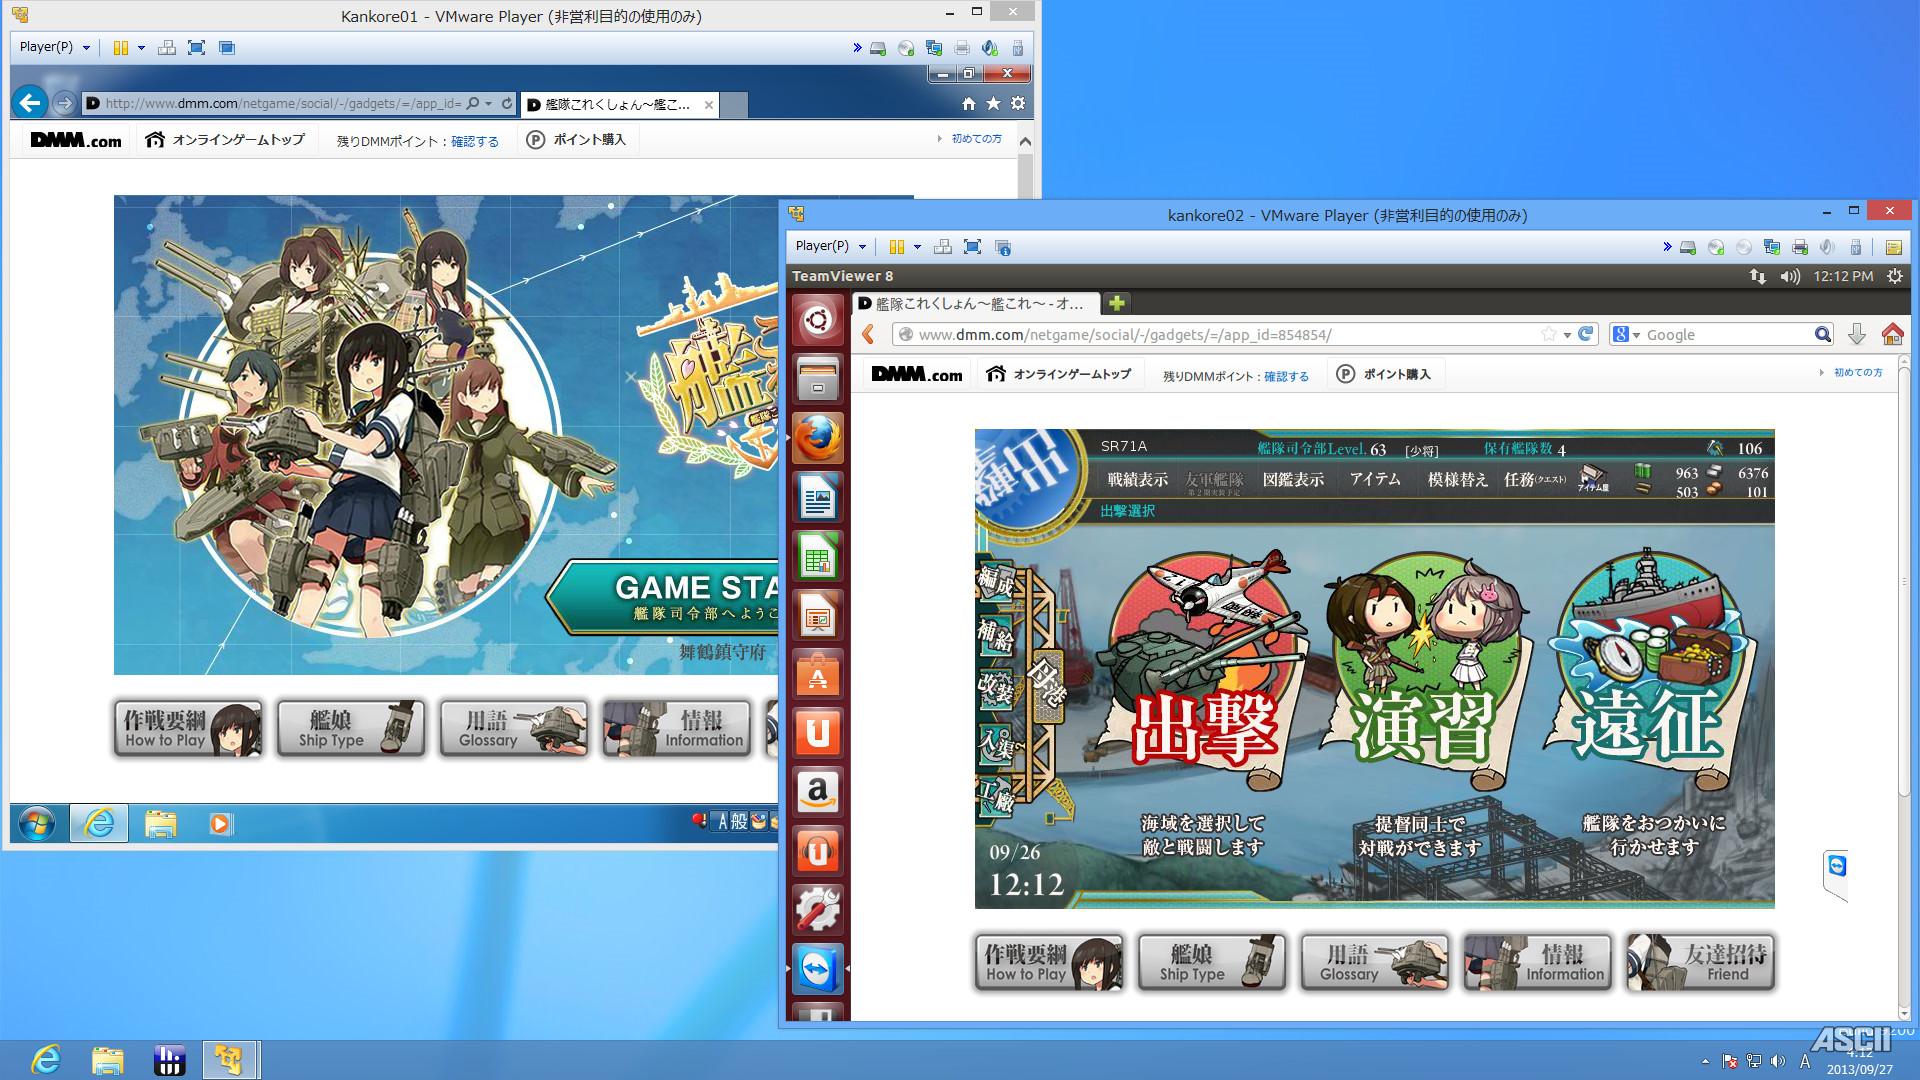This screenshot has width=1920, height=1080.
Task: Click the 出撃 sortie emblem in game
Action: pos(1204,680)
